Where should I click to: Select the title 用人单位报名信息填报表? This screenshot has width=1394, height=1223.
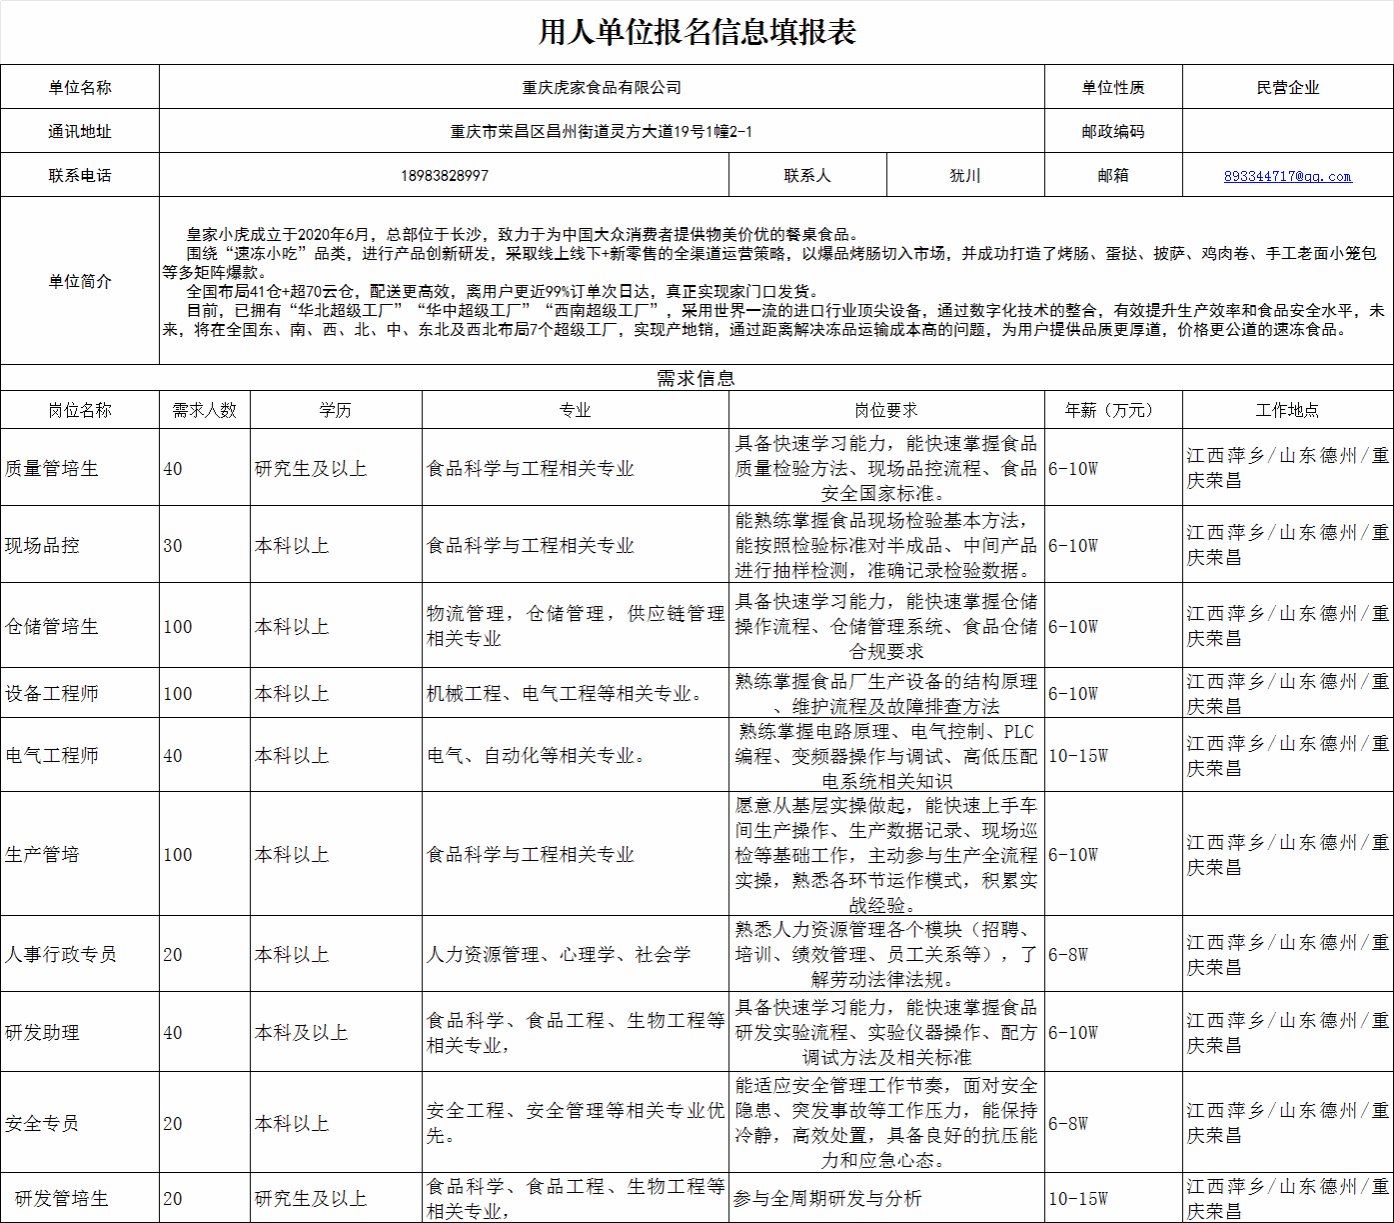point(697,32)
